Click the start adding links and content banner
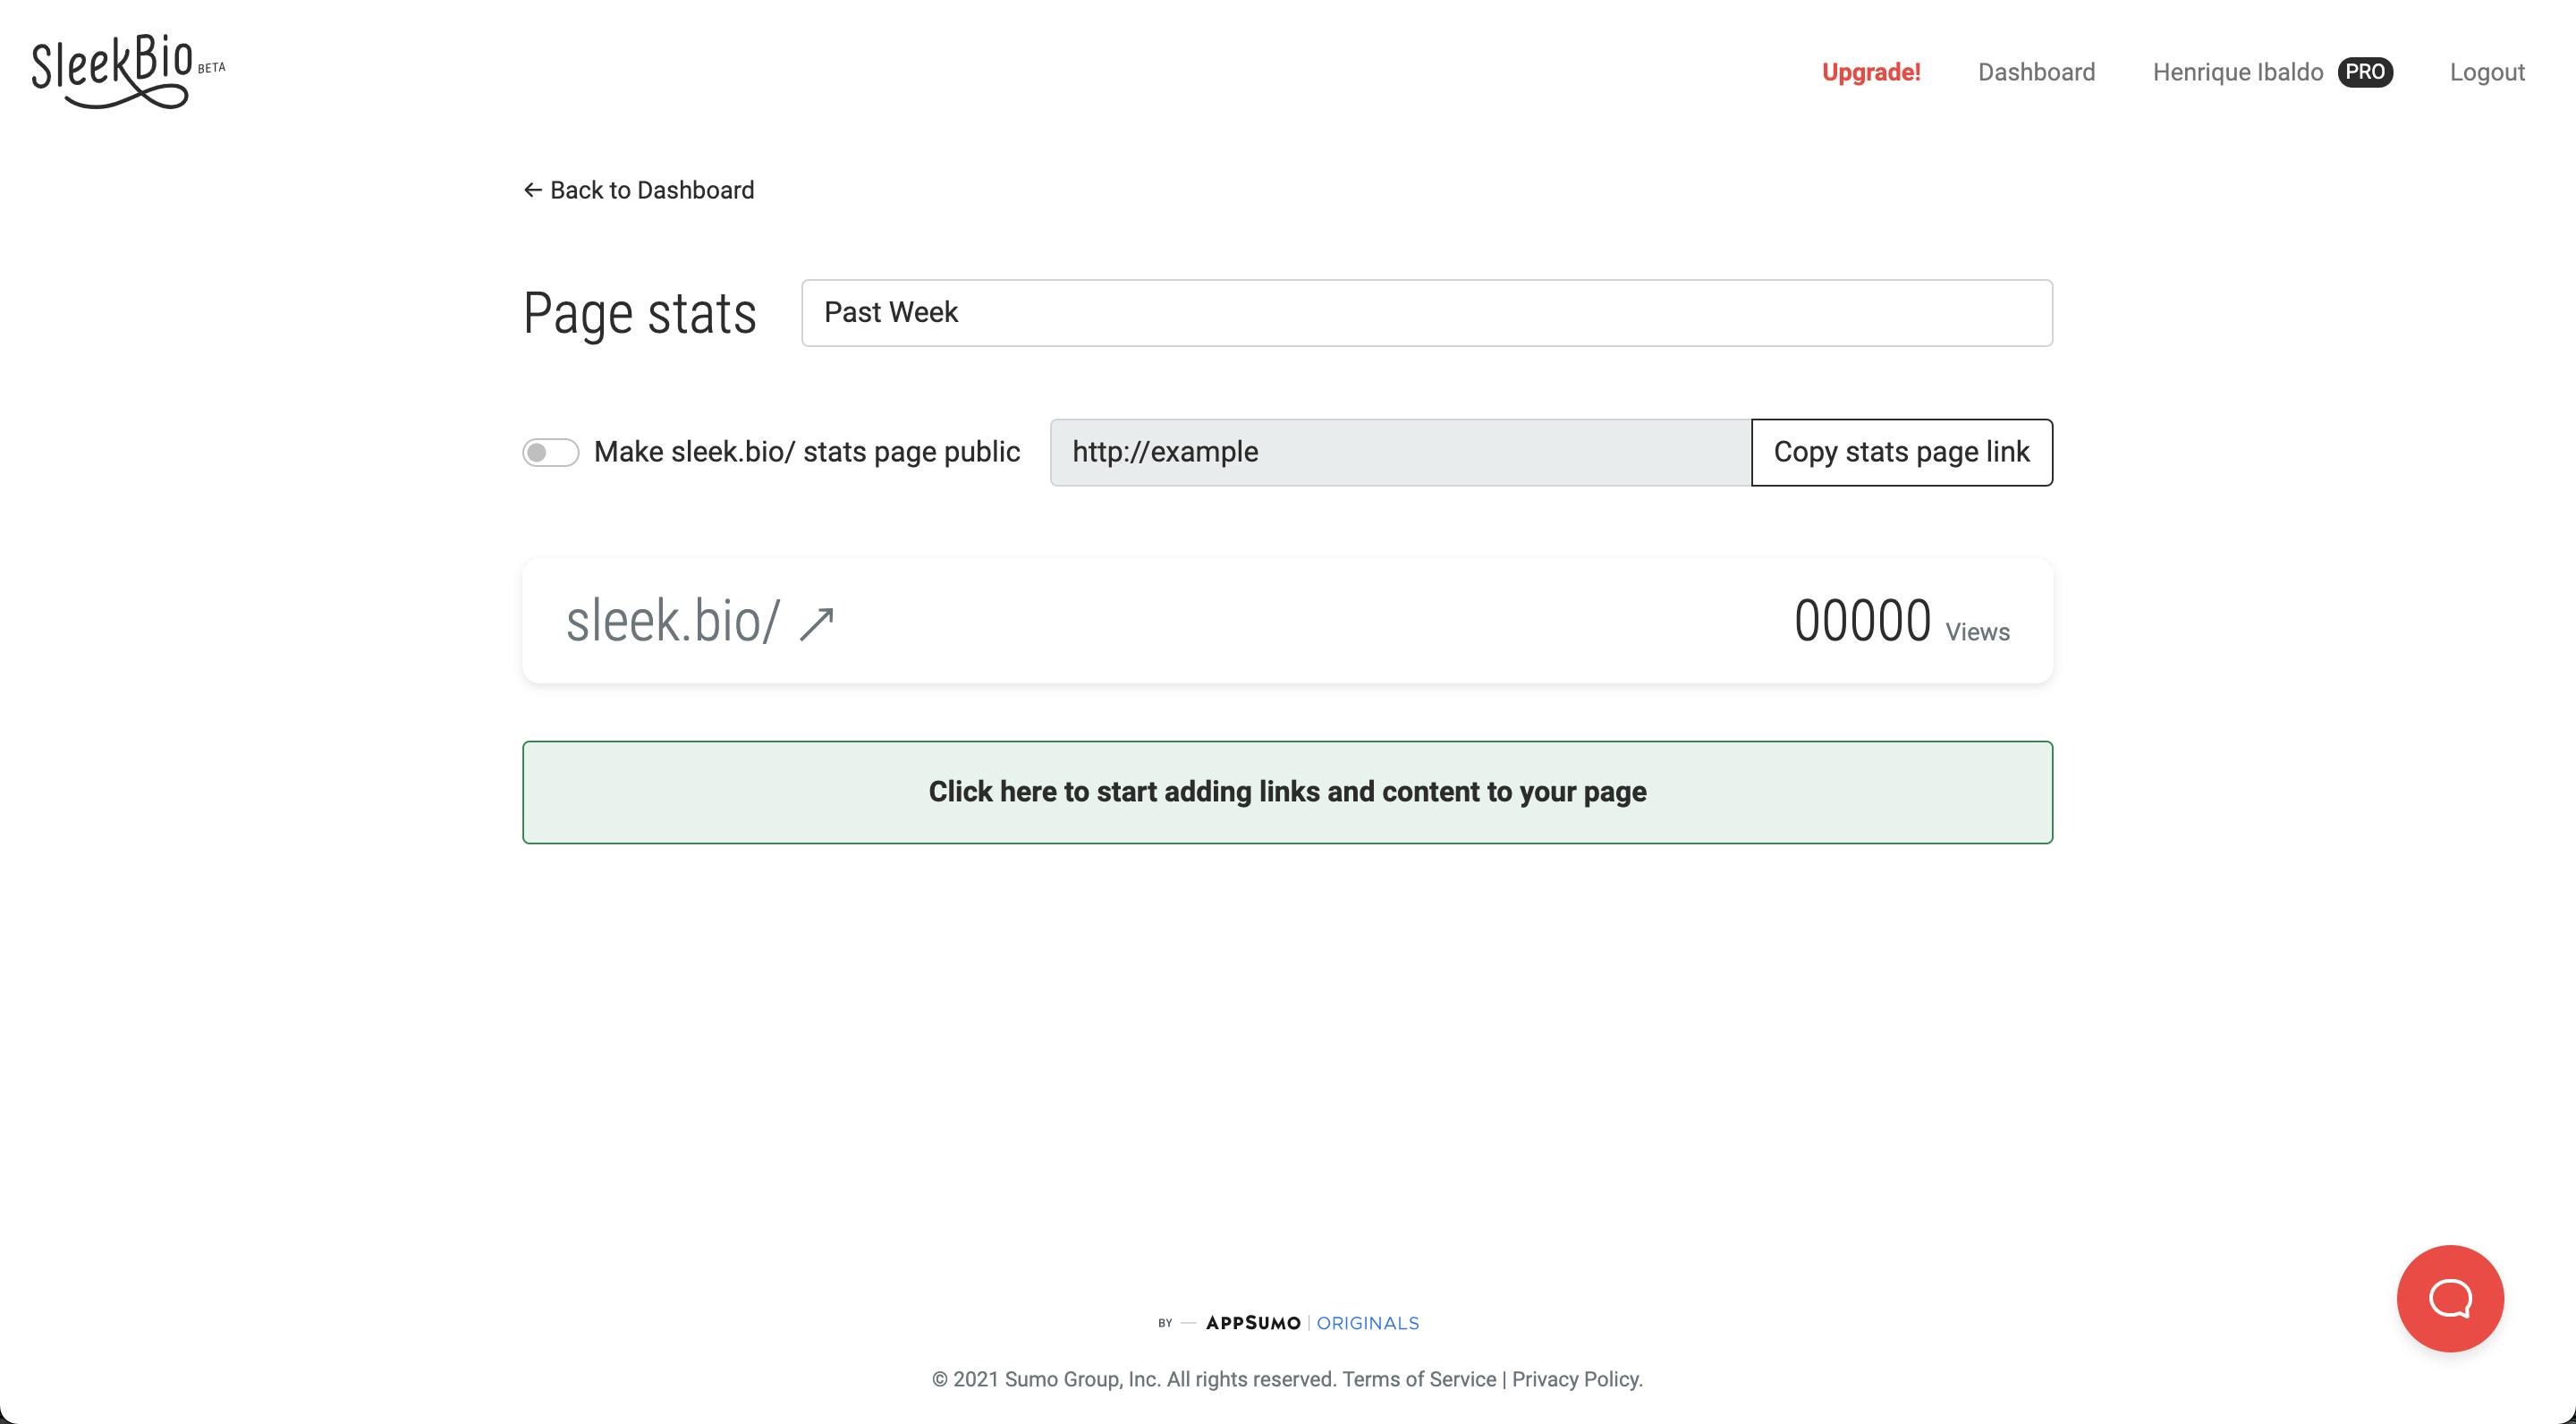This screenshot has width=2576, height=1424. tap(1287, 792)
